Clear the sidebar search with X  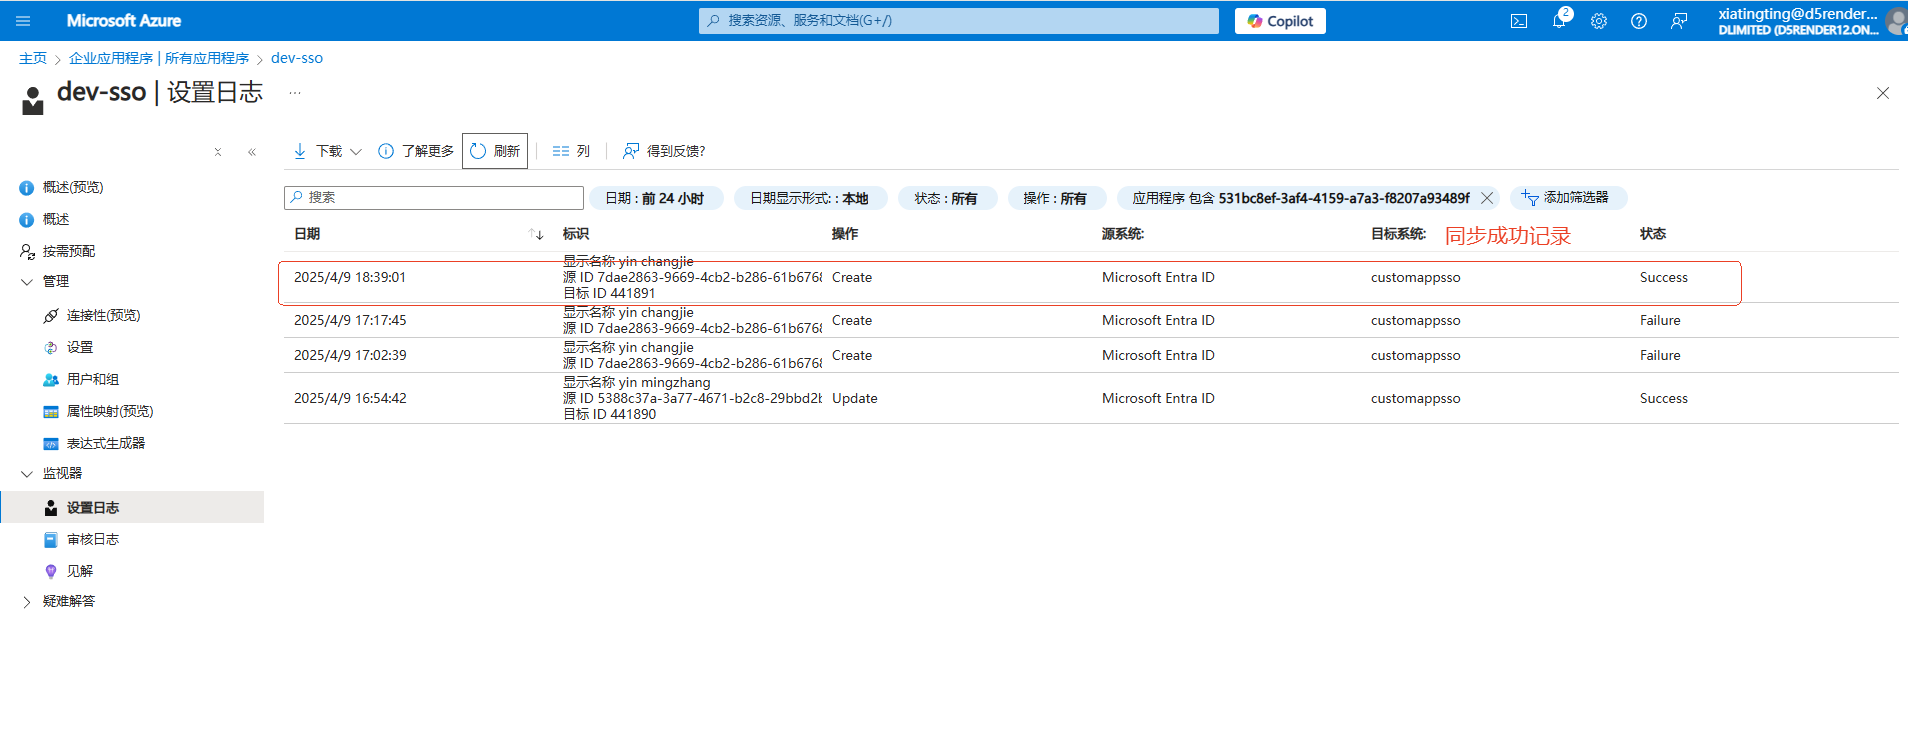[x=218, y=152]
